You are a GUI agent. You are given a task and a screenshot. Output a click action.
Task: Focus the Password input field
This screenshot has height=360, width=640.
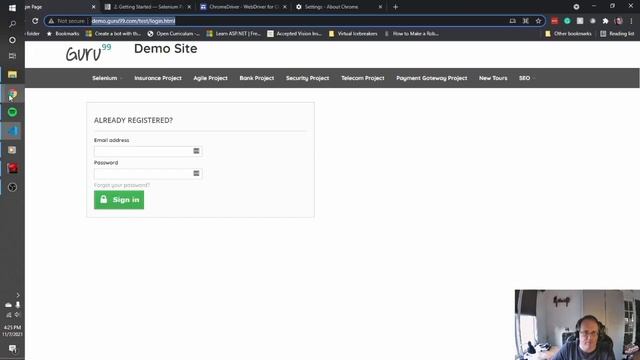pyautogui.click(x=148, y=173)
